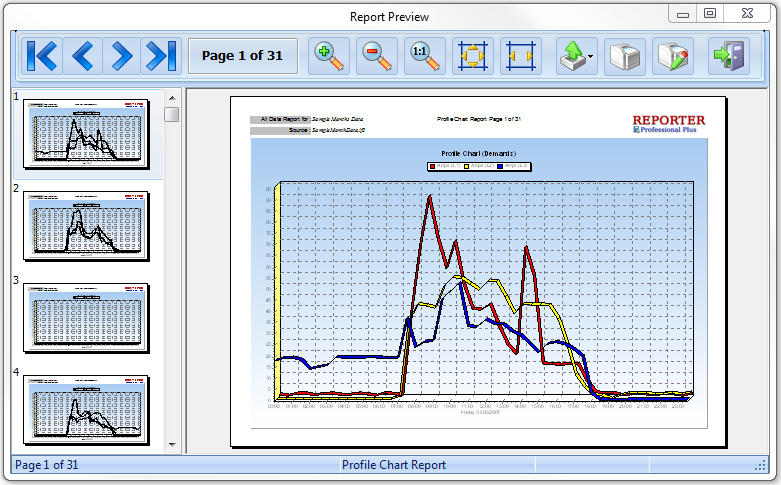Click the Profile Chart (Demands) title
781x485 pixels.
coord(478,153)
